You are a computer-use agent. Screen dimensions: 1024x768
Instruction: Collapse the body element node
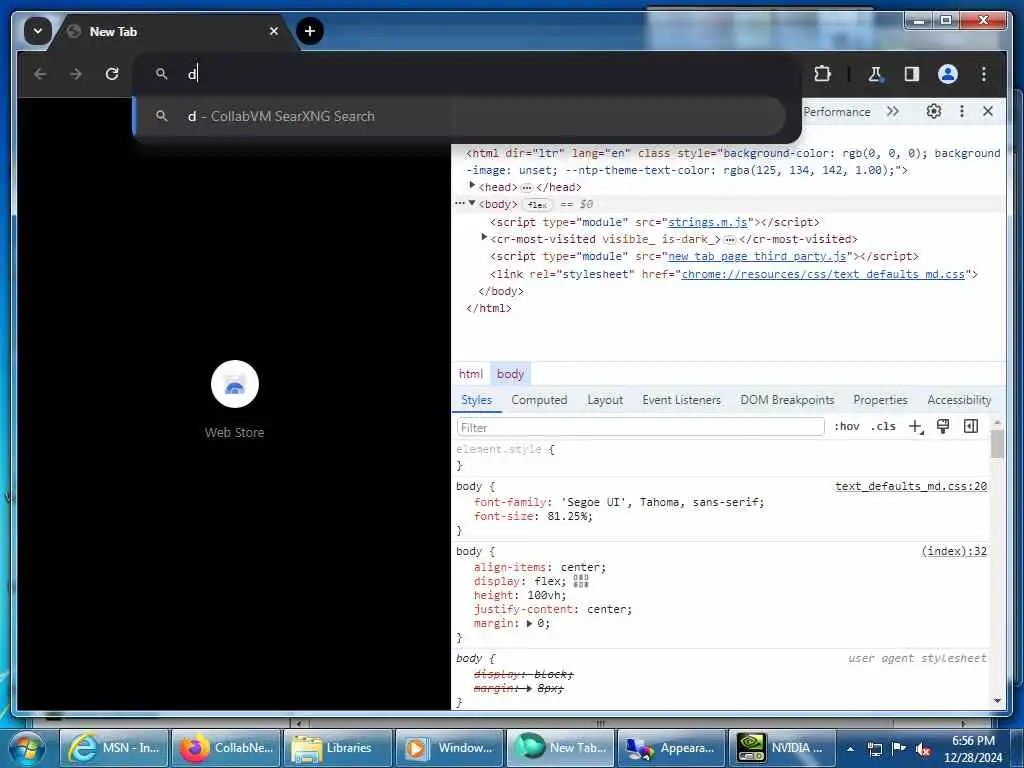[472, 203]
